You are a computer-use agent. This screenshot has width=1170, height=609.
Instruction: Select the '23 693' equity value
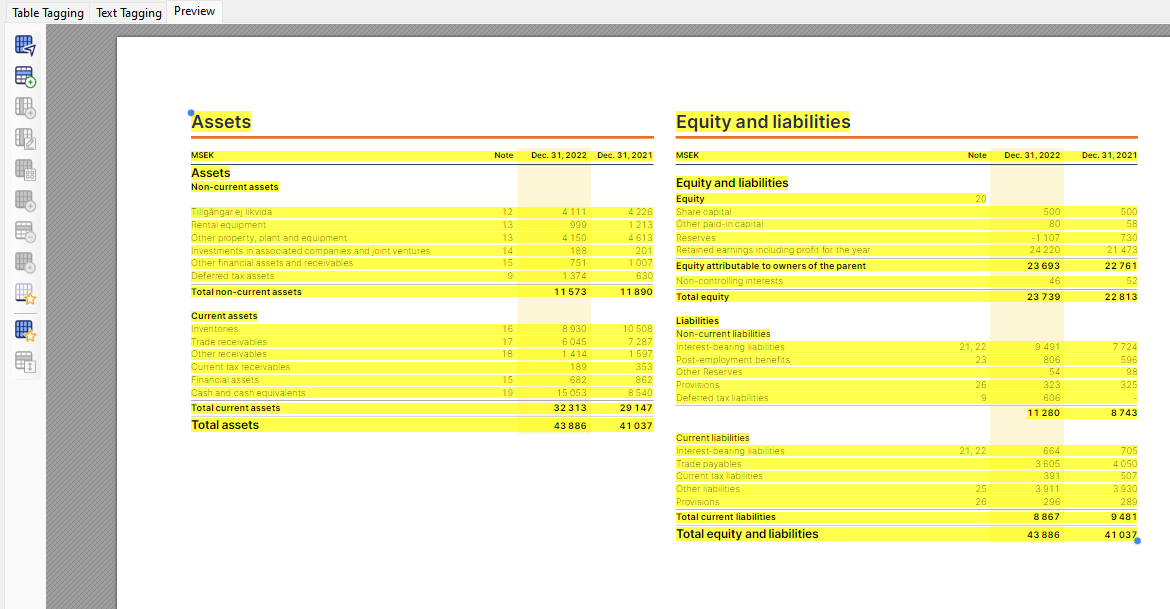coord(1043,266)
